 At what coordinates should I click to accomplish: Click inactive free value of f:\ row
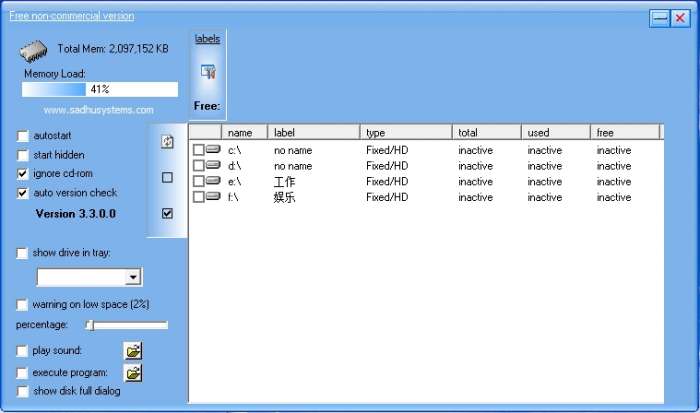614,197
